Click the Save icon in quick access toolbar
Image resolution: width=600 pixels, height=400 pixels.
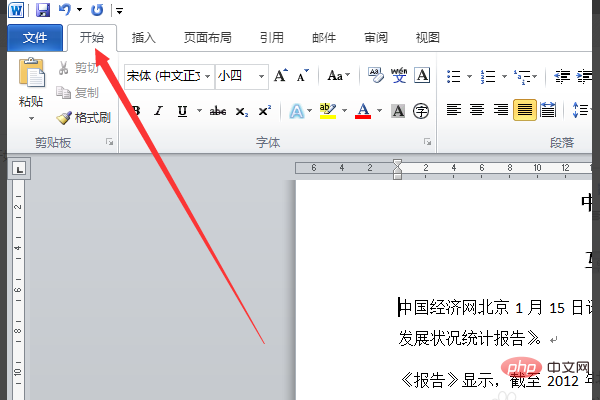[x=42, y=10]
